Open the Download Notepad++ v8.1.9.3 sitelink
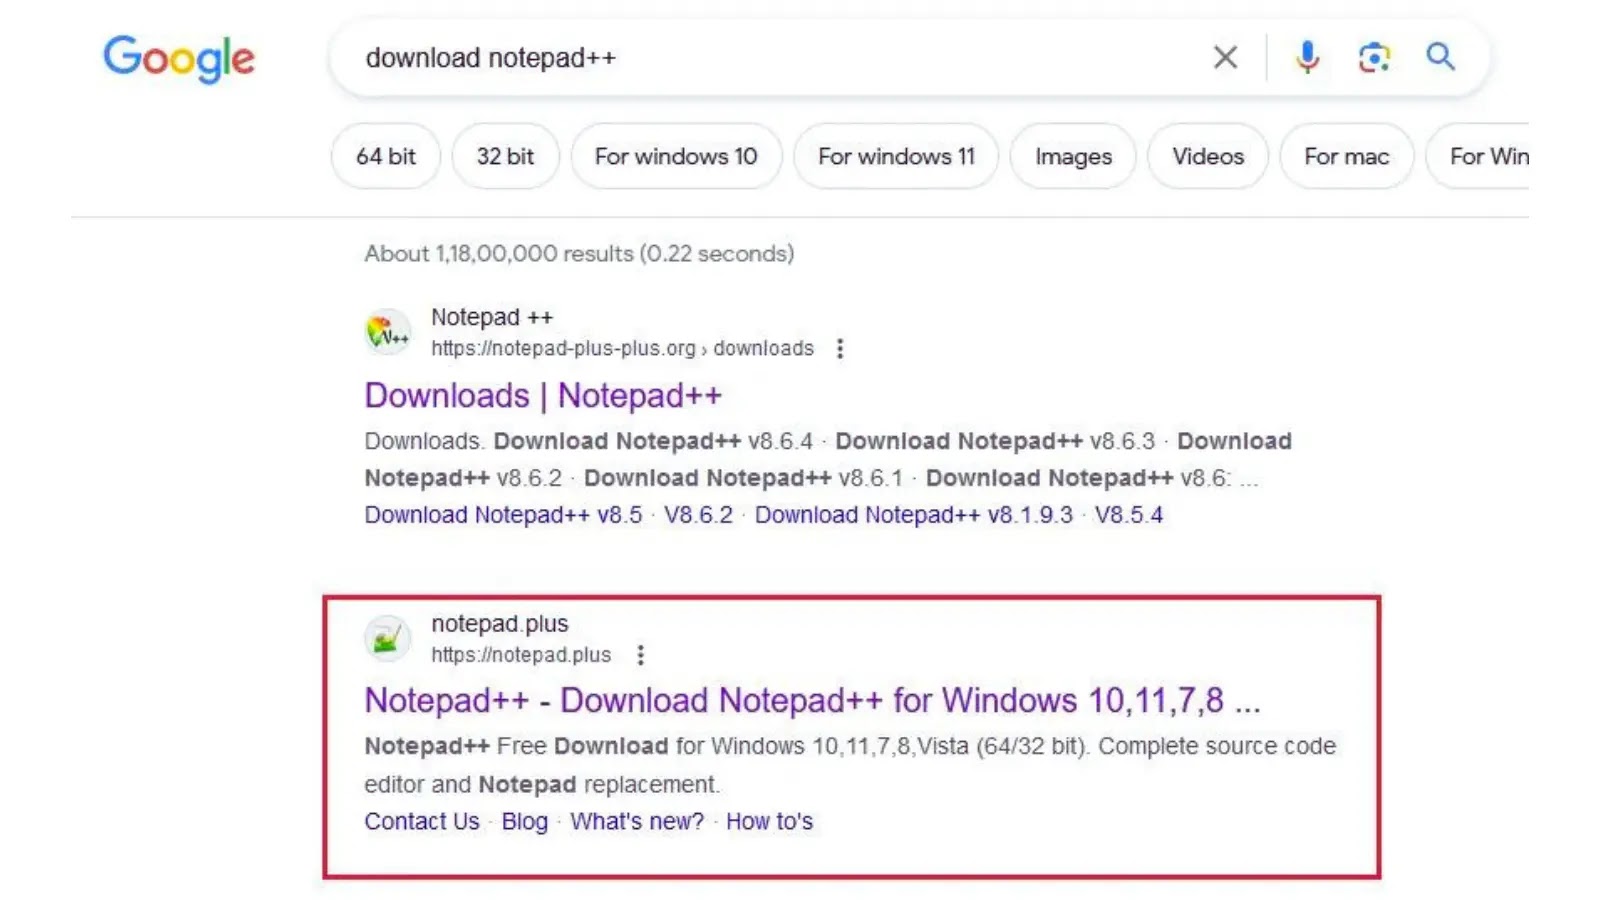1600x900 pixels. (x=913, y=515)
